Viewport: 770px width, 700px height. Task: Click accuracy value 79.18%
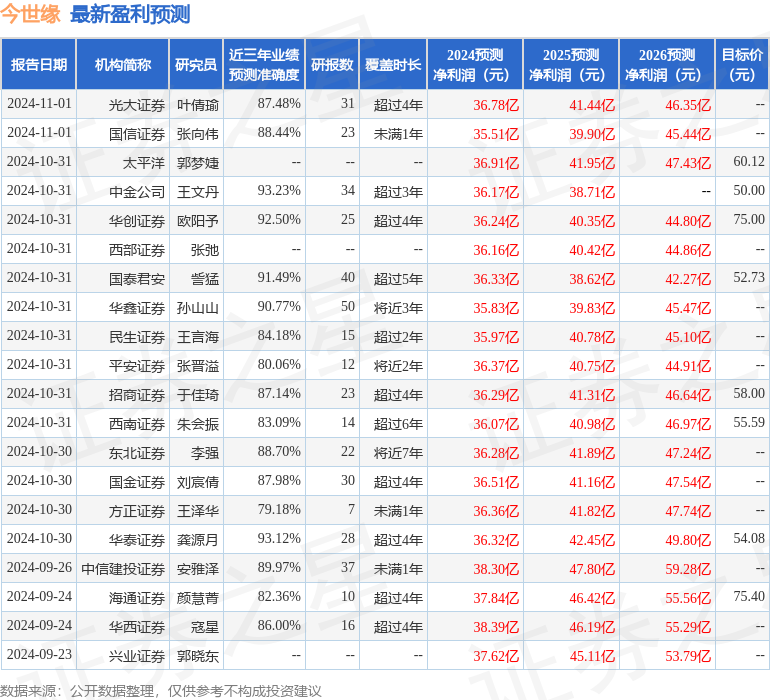coord(279,509)
